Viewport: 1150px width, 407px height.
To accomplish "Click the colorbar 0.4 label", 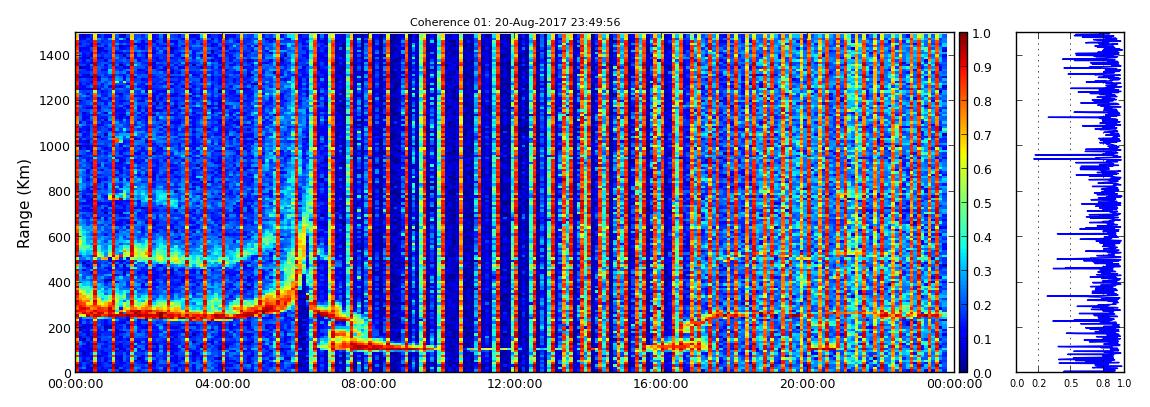I will 984,237.
